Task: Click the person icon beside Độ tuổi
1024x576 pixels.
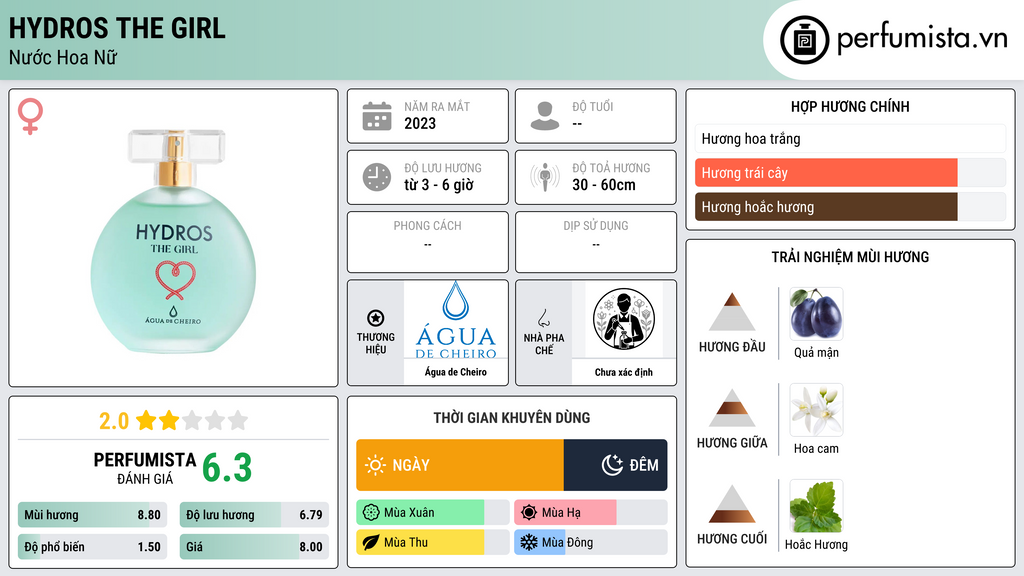Action: 545,116
